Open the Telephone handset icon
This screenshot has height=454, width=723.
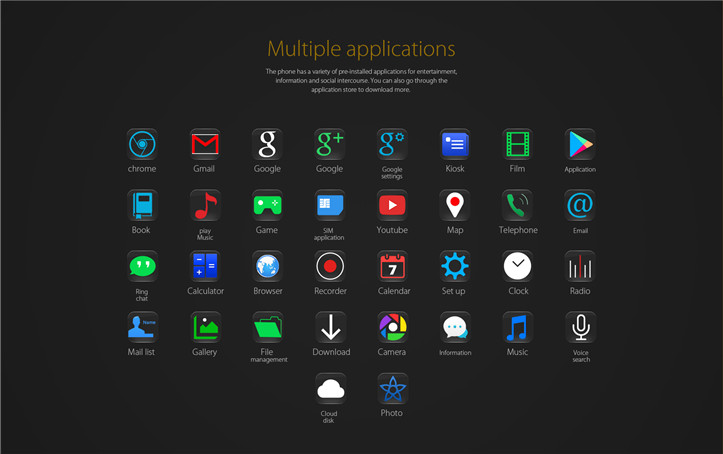point(517,205)
